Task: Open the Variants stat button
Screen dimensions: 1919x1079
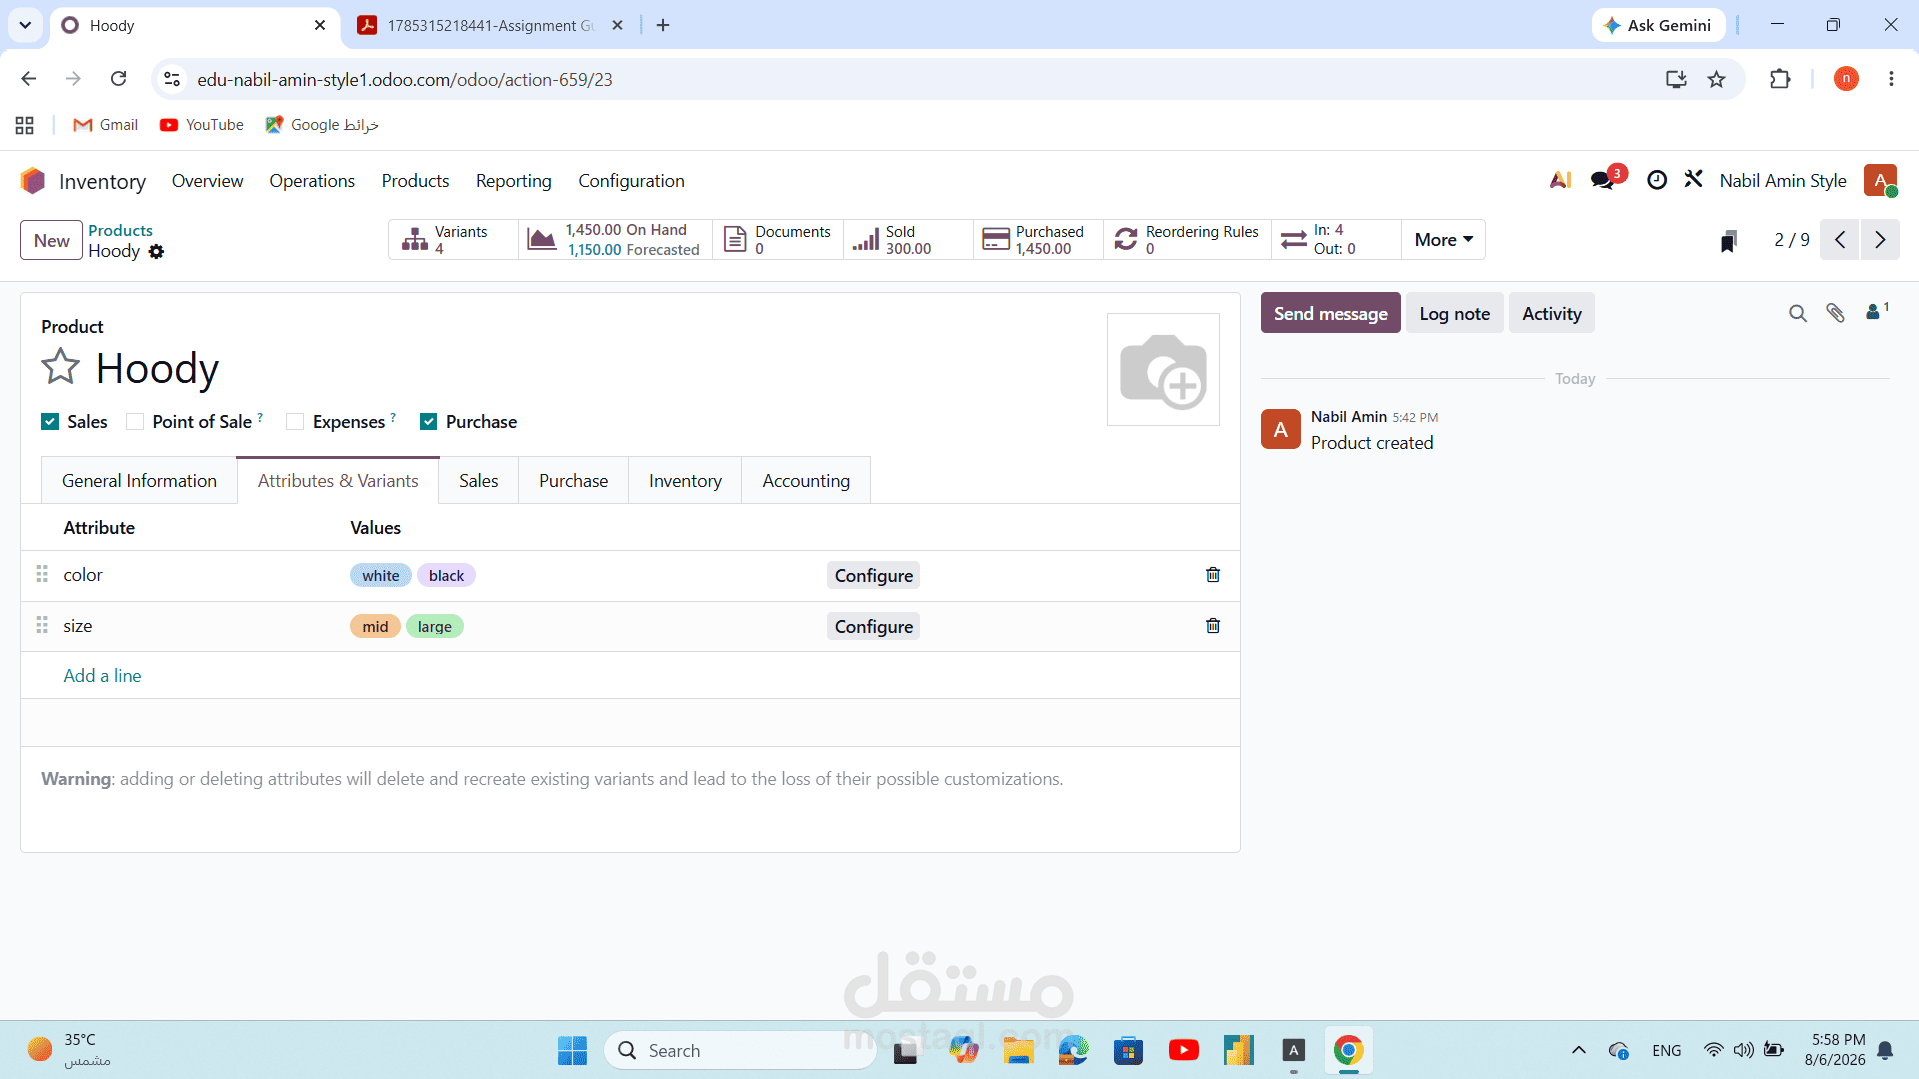Action: (453, 240)
